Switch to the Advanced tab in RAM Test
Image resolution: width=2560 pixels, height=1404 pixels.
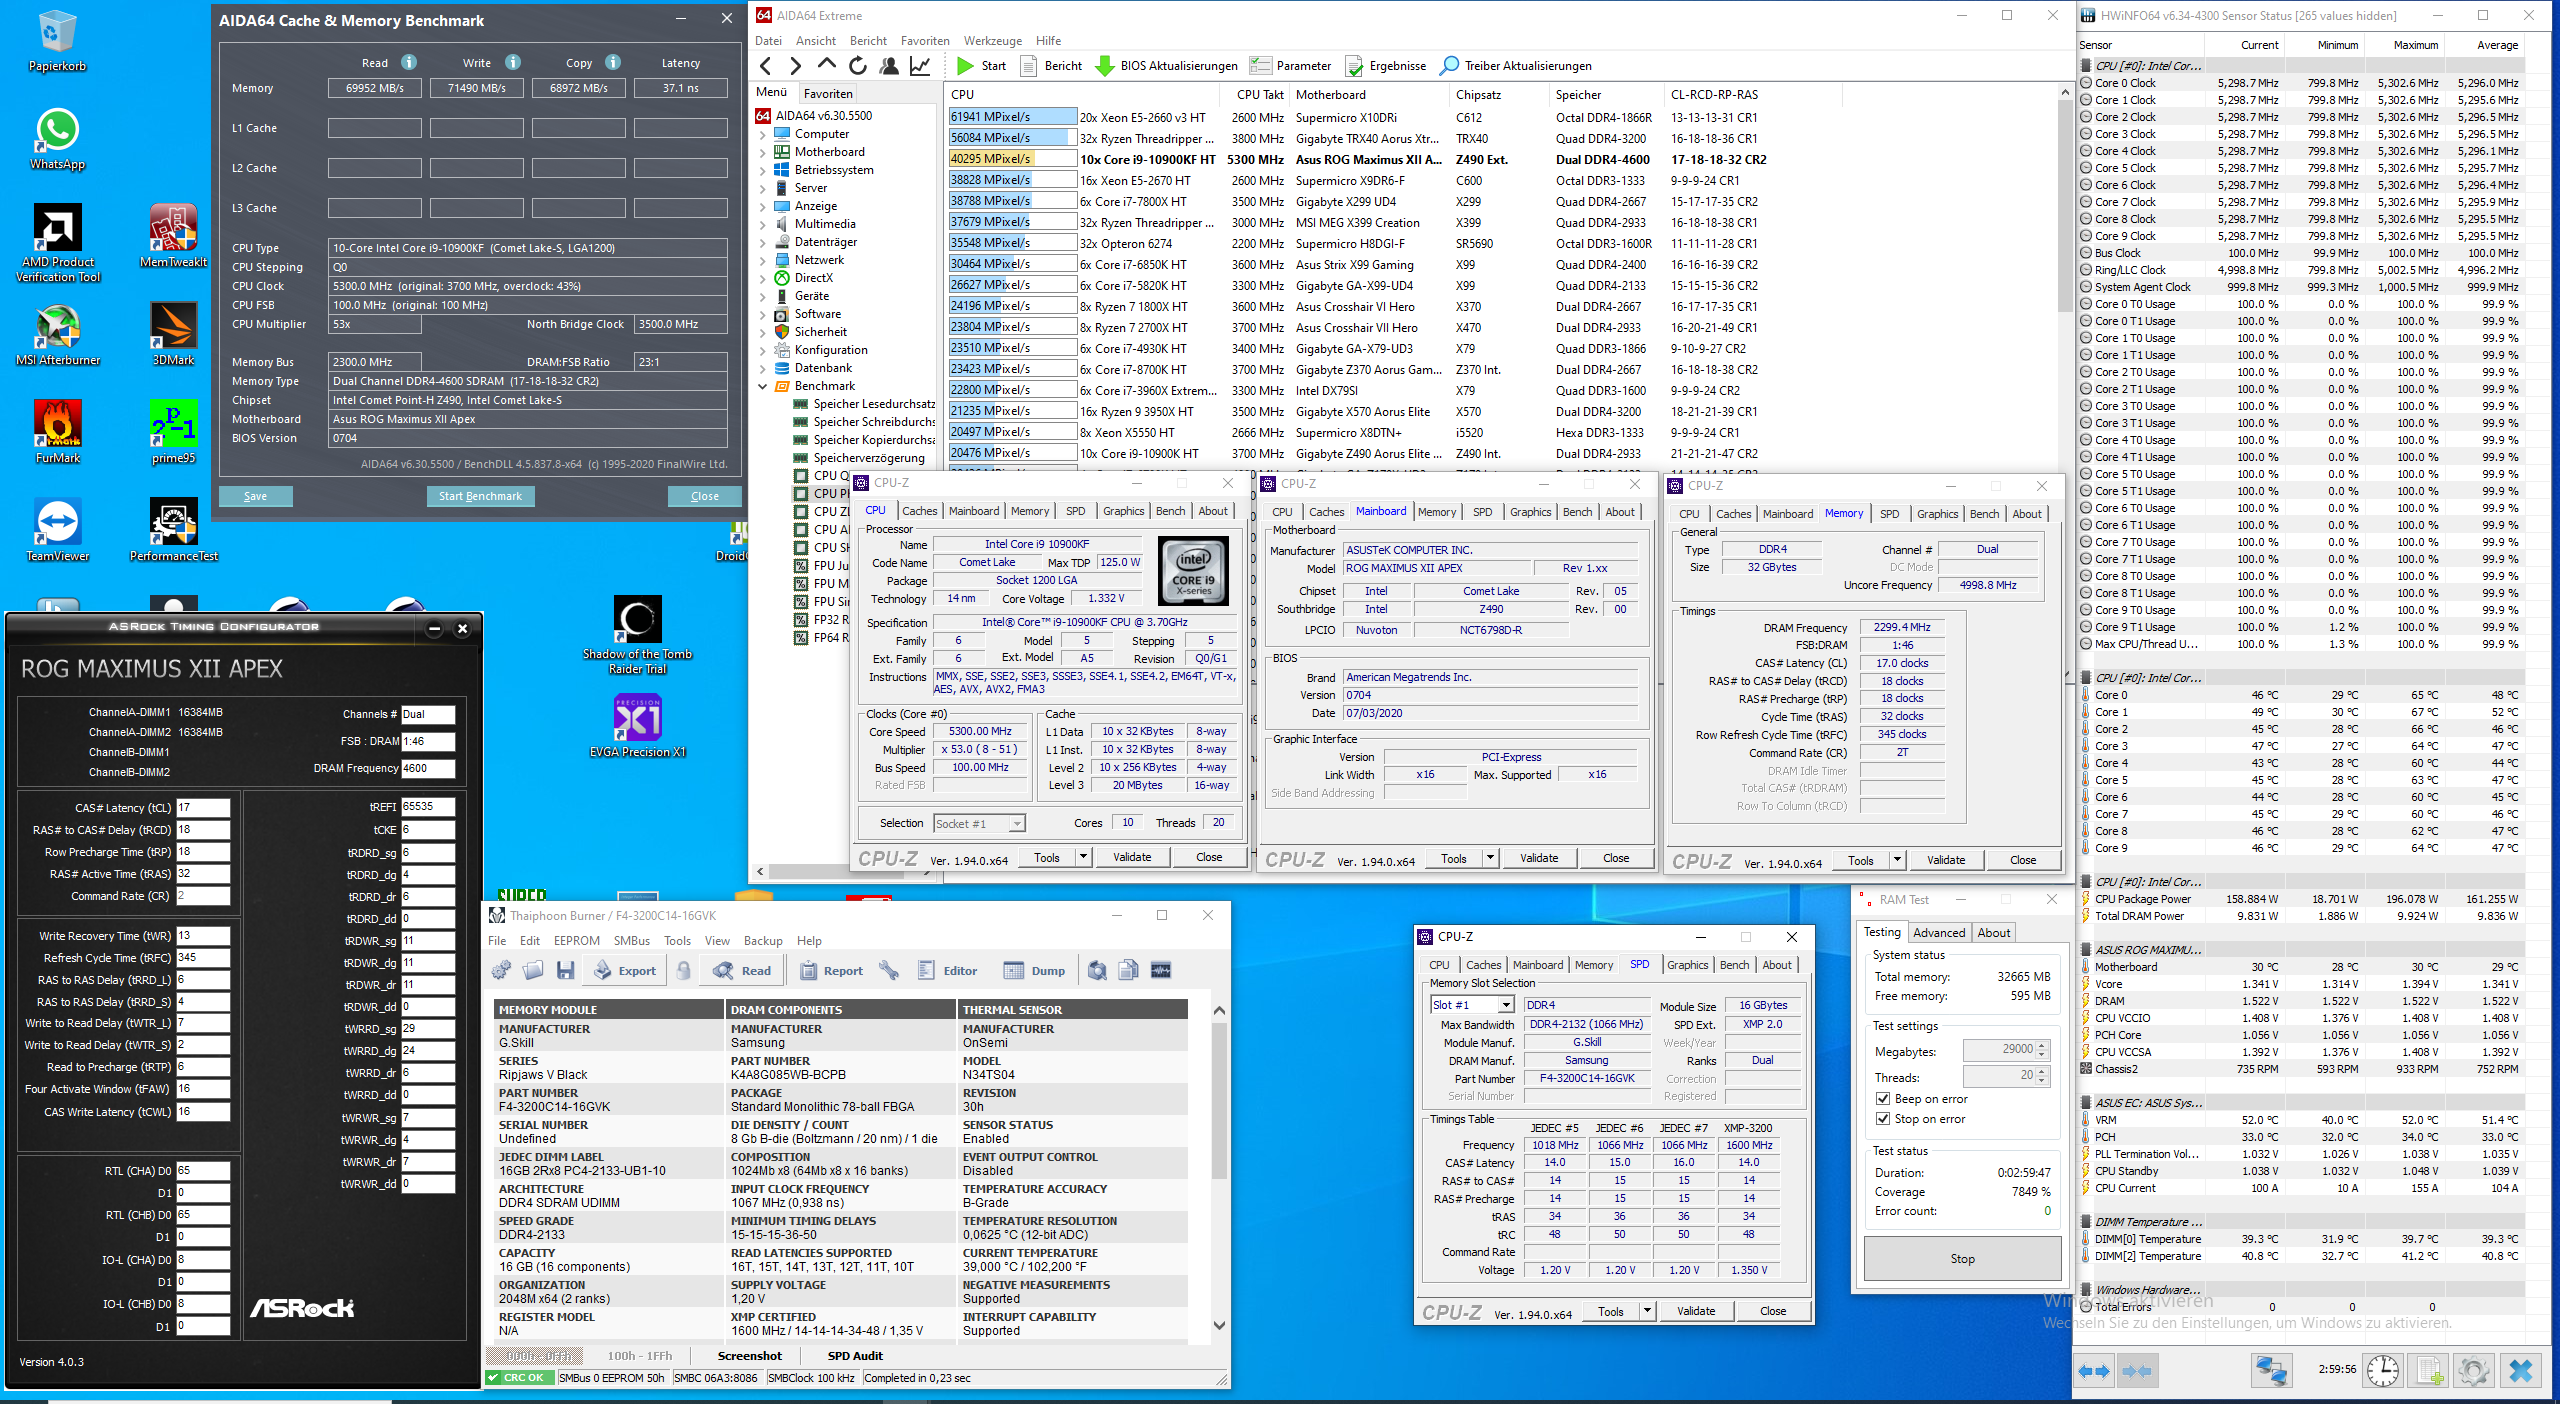coord(1938,932)
